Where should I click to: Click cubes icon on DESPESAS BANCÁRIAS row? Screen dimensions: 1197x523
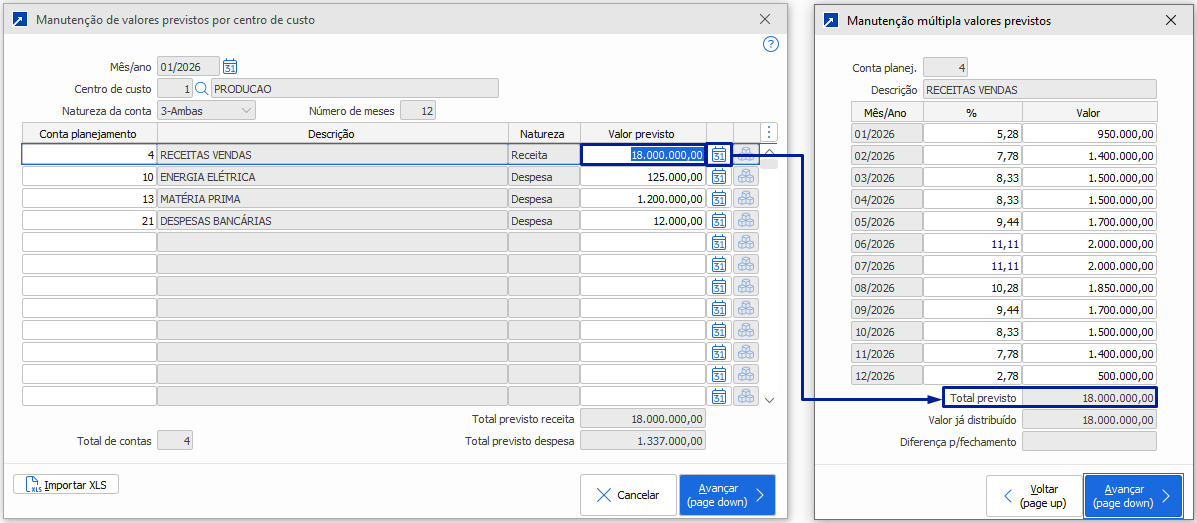click(x=746, y=221)
